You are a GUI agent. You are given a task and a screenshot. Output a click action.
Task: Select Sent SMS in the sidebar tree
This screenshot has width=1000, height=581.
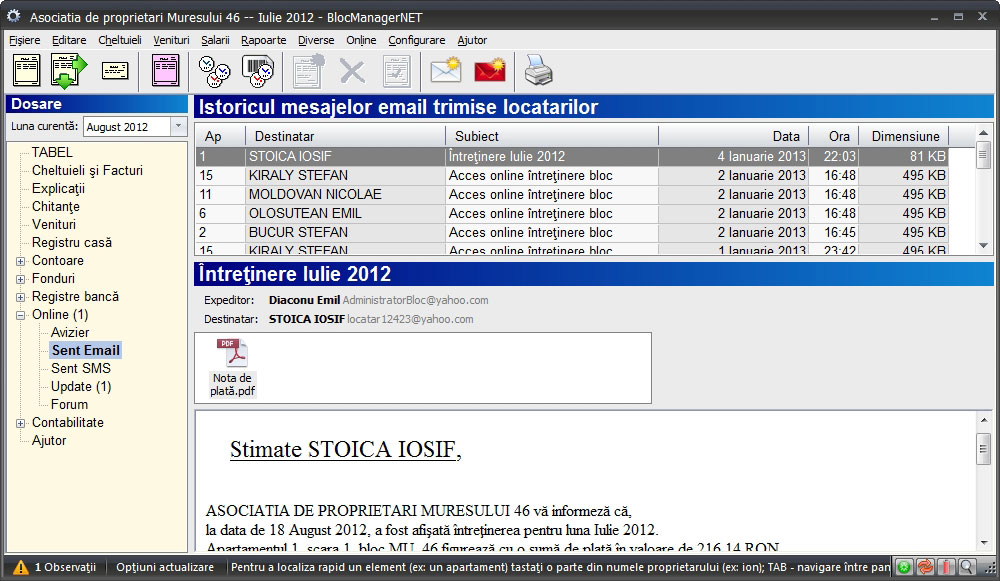point(81,369)
